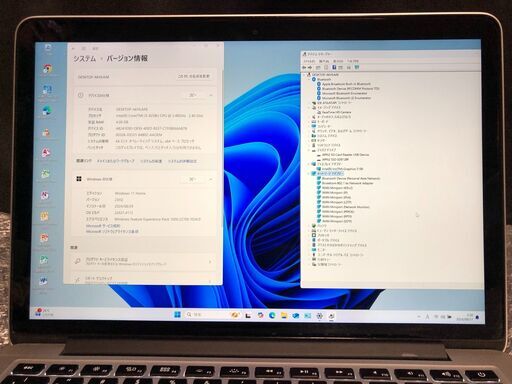The image size is (512, 384).
Task: Select 記憶域コントローラー category
Action: 329,264
